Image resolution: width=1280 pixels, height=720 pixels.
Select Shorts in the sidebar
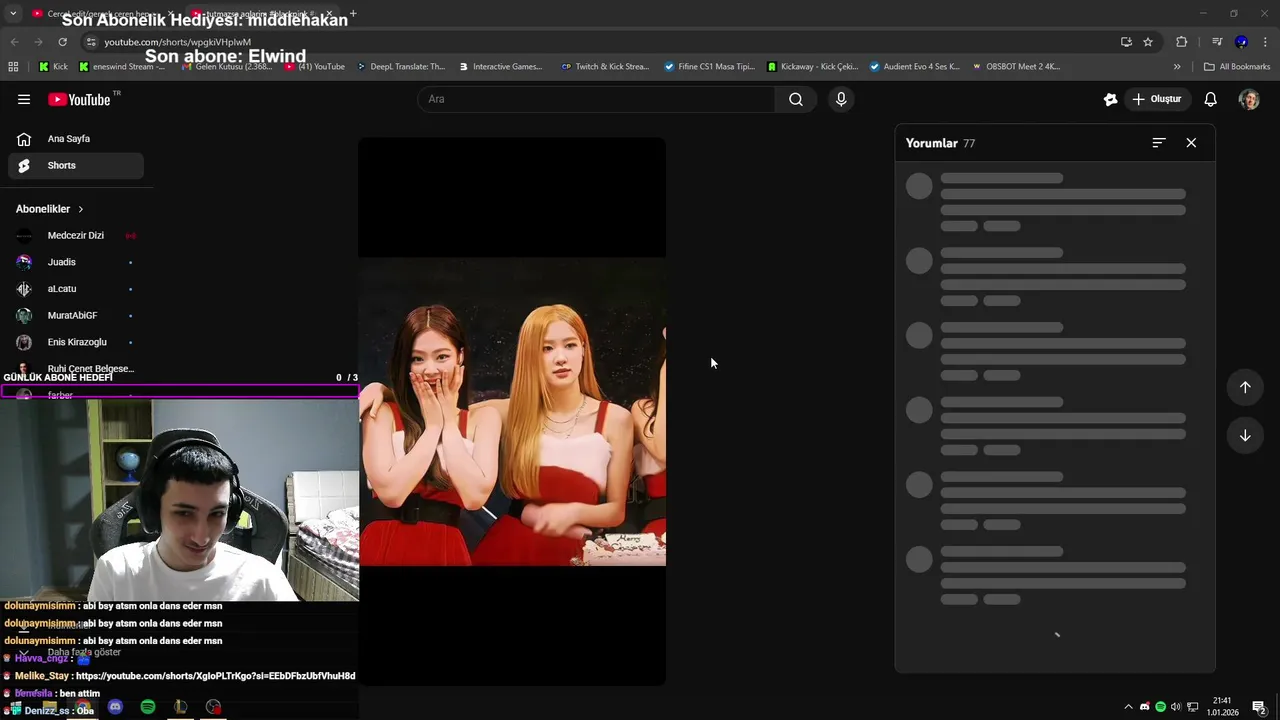tap(76, 165)
